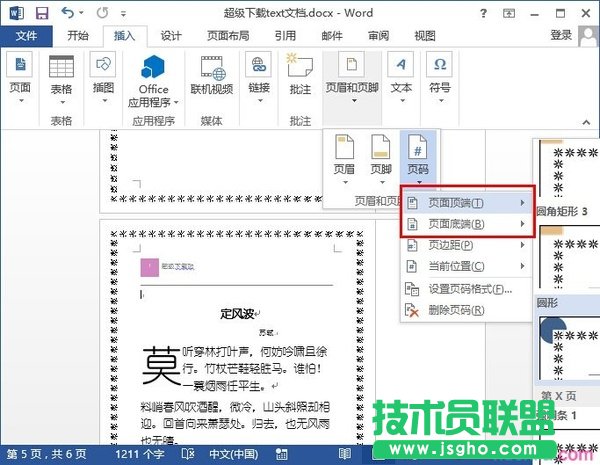Click the Word application icon in title bar
600x465 pixels.
16,13
